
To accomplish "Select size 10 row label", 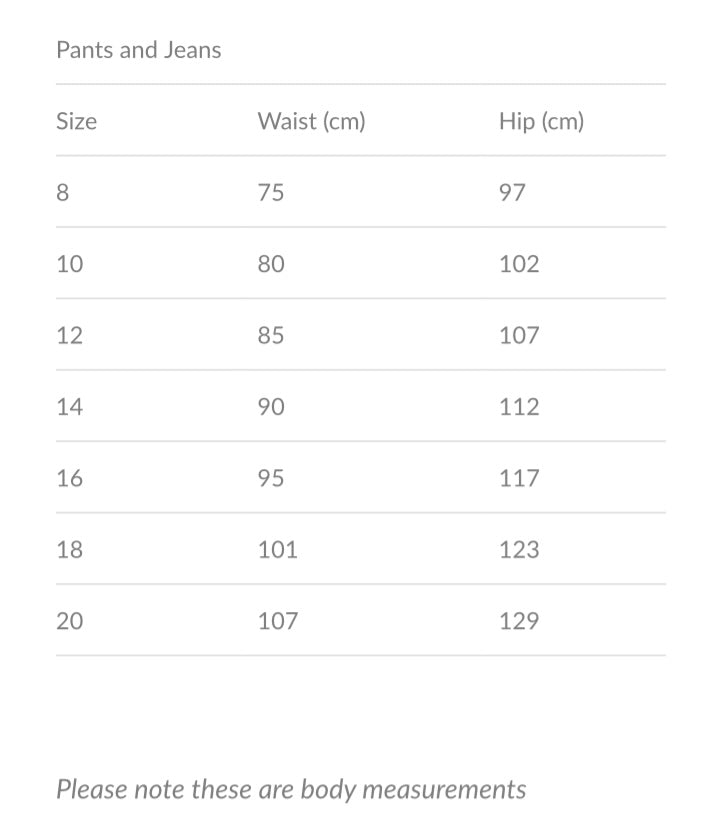I will point(70,264).
